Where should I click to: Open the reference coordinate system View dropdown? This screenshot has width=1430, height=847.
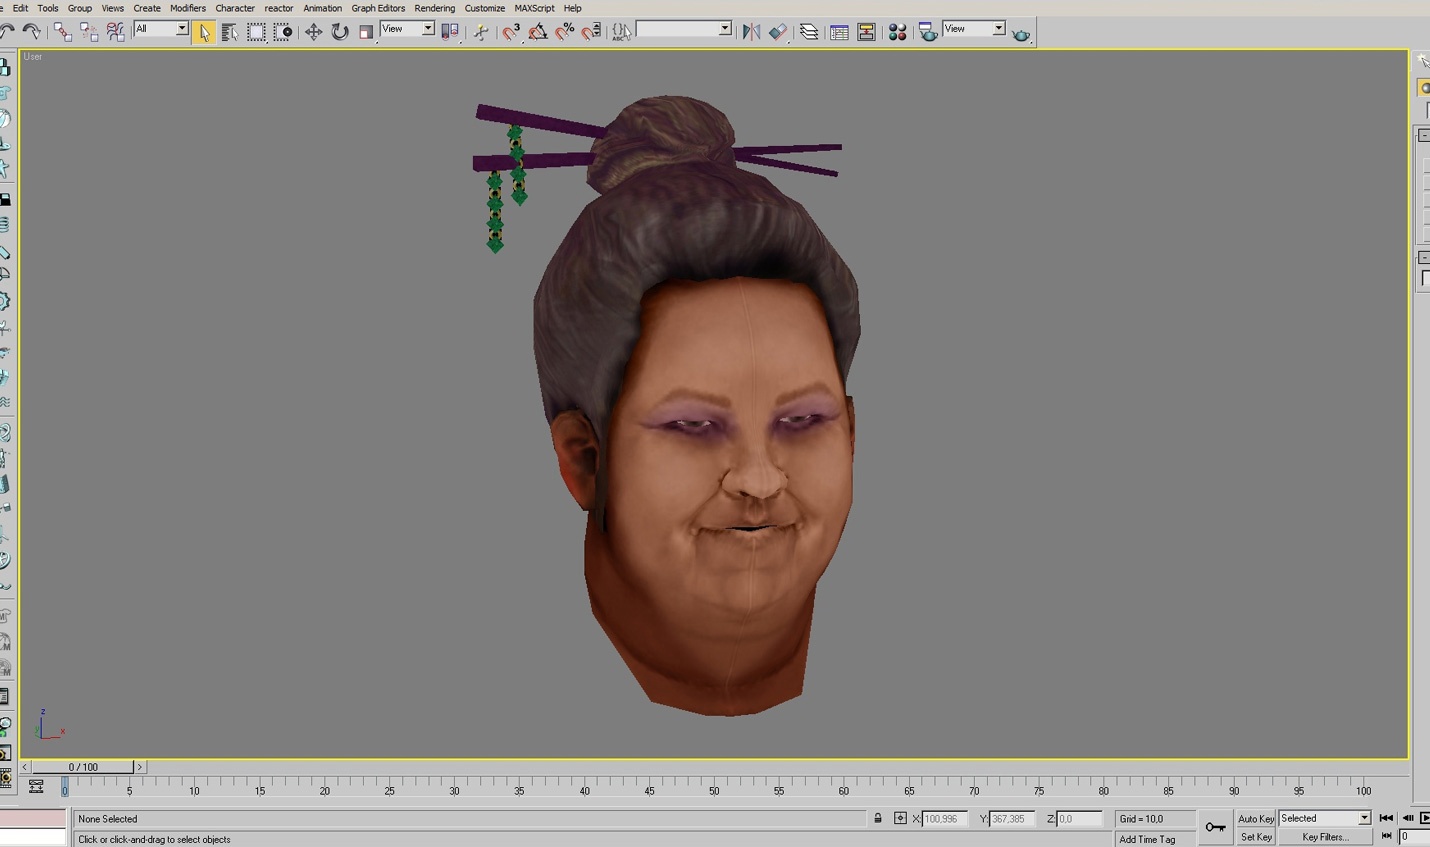tap(407, 29)
